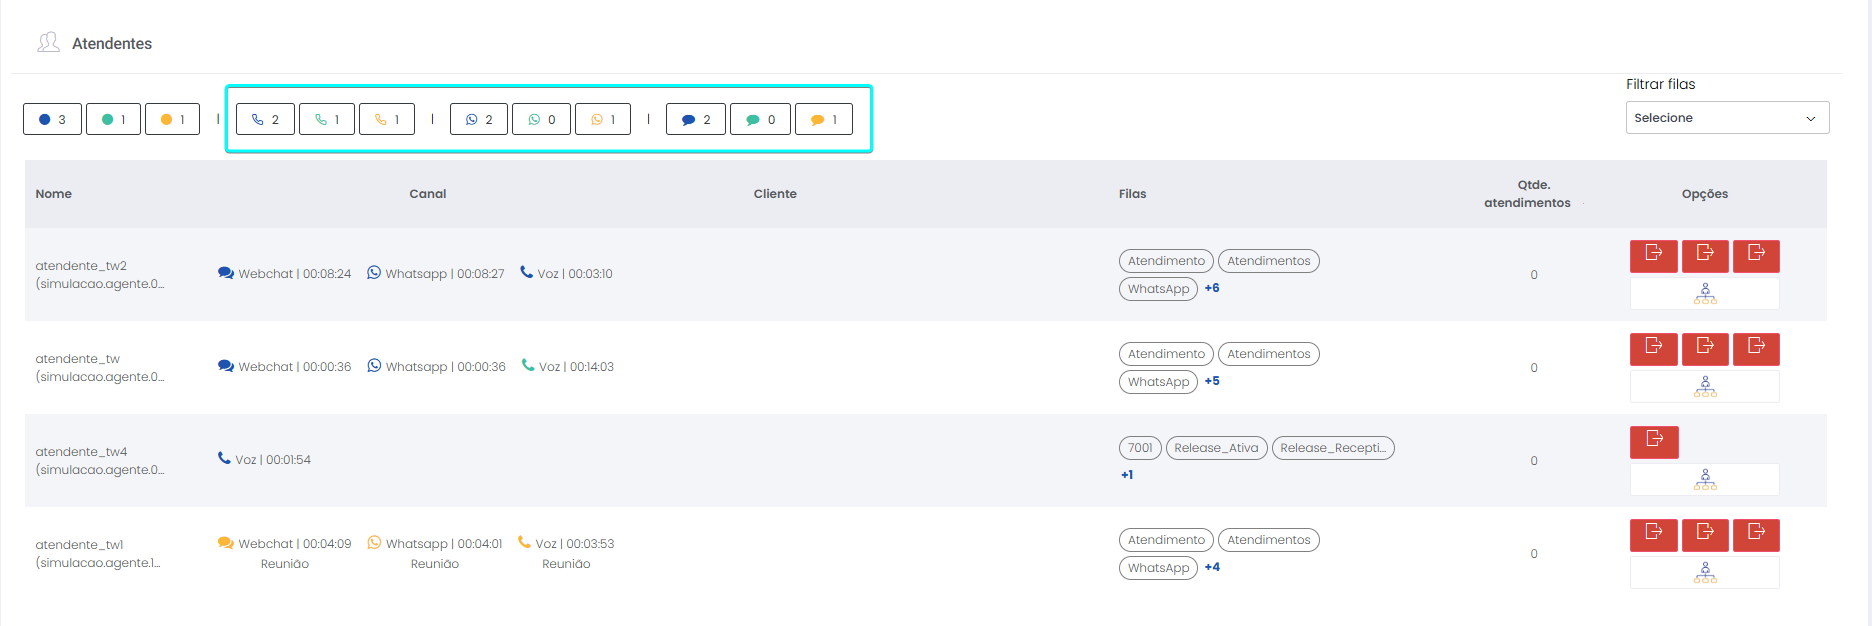Toggle the blue dot status filter showing 3
1872x626 pixels.
[x=52, y=119]
